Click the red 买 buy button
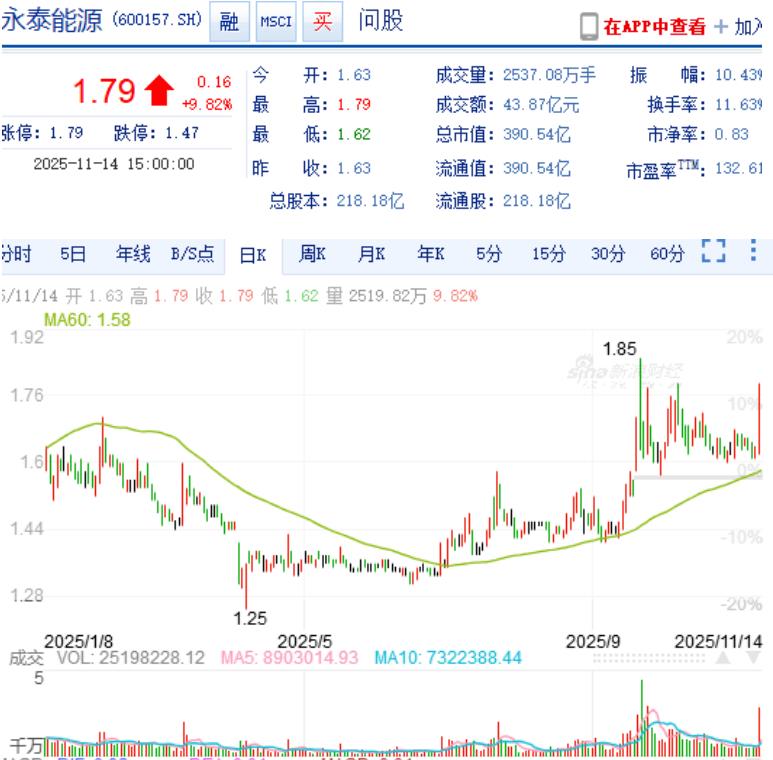Screen dimensions: 773x760 click(322, 22)
